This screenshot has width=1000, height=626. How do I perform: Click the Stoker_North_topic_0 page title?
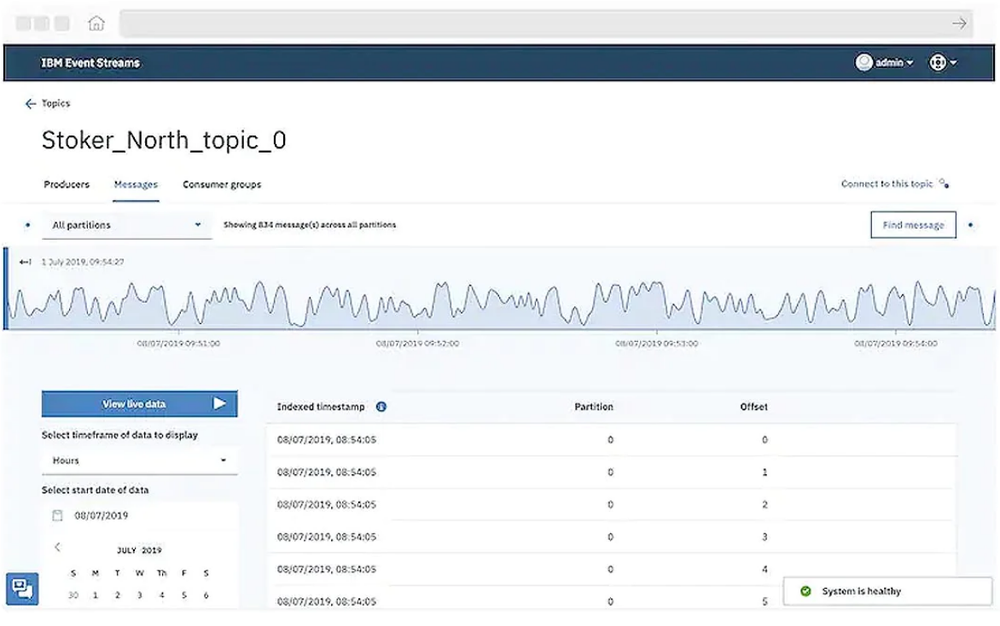[164, 140]
